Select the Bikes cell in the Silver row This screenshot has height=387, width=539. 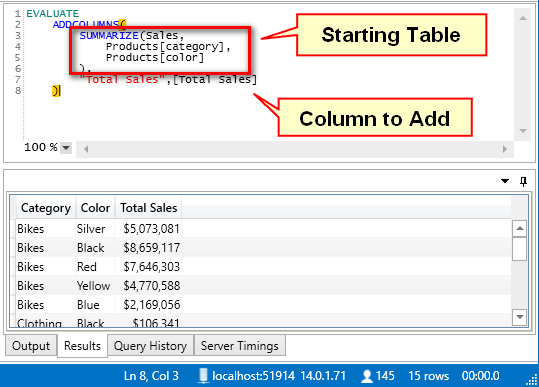45,229
